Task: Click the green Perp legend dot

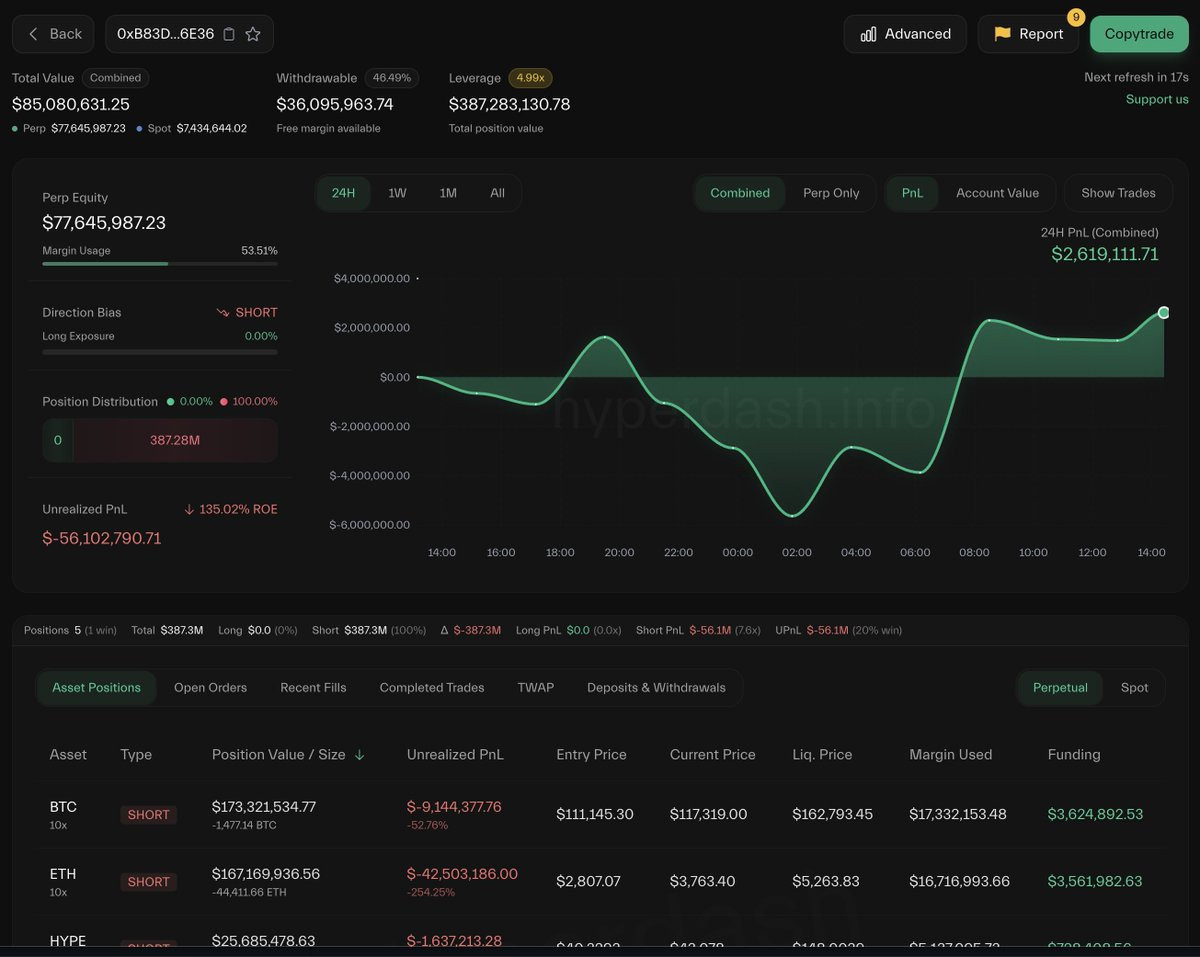Action: [x=15, y=128]
